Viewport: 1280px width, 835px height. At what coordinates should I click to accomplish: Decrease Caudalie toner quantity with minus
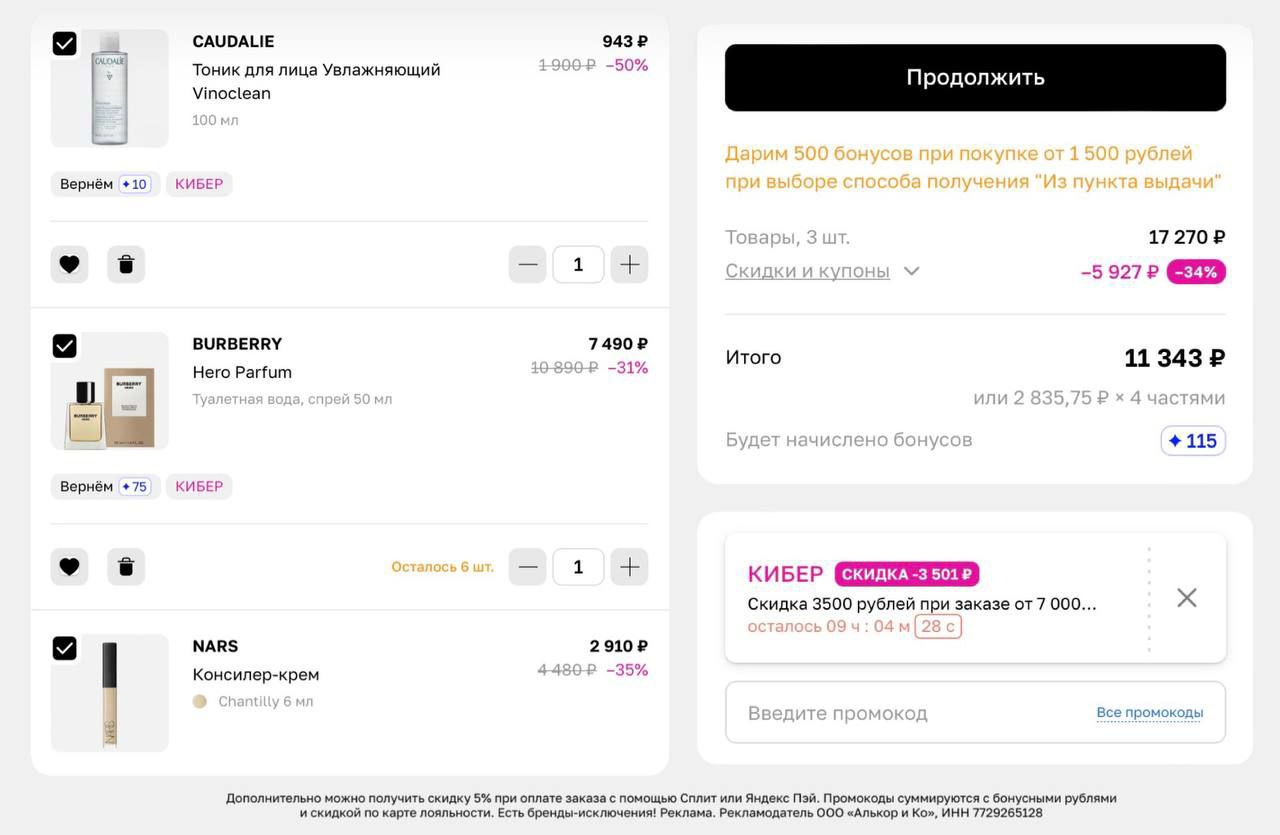[528, 265]
